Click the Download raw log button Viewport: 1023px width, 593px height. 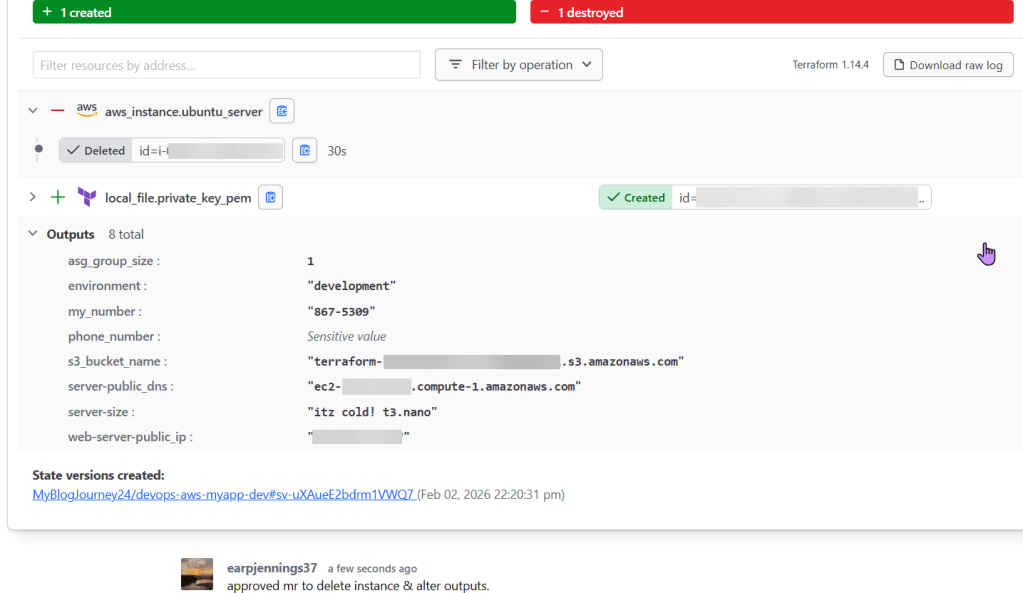(947, 65)
